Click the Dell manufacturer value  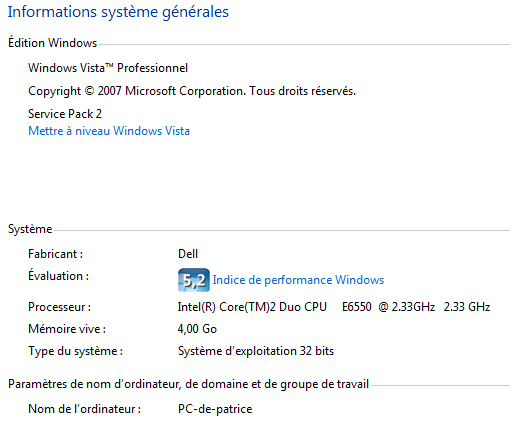[x=188, y=254]
